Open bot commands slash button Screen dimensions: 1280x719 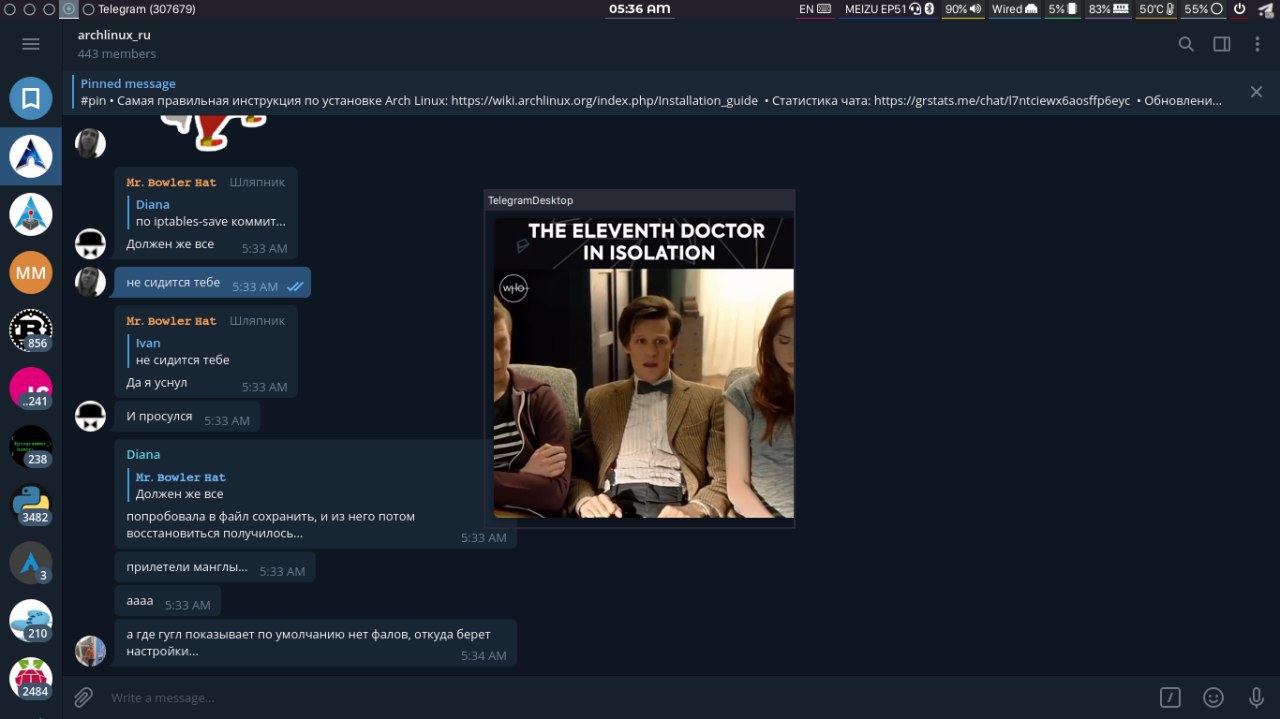point(1170,697)
